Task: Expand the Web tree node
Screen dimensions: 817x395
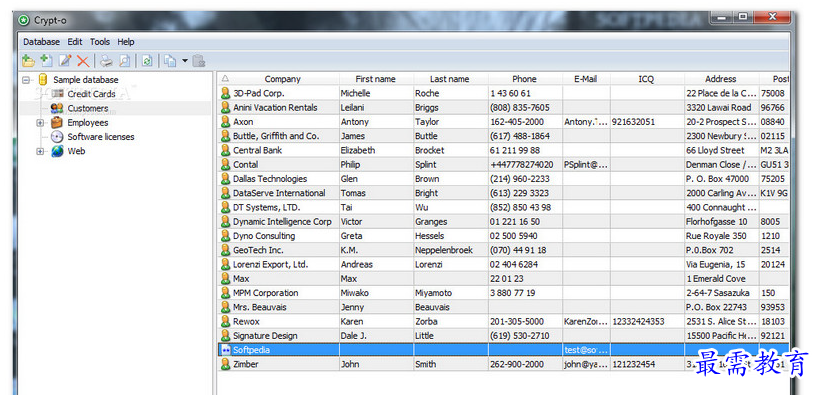Action: 40,151
